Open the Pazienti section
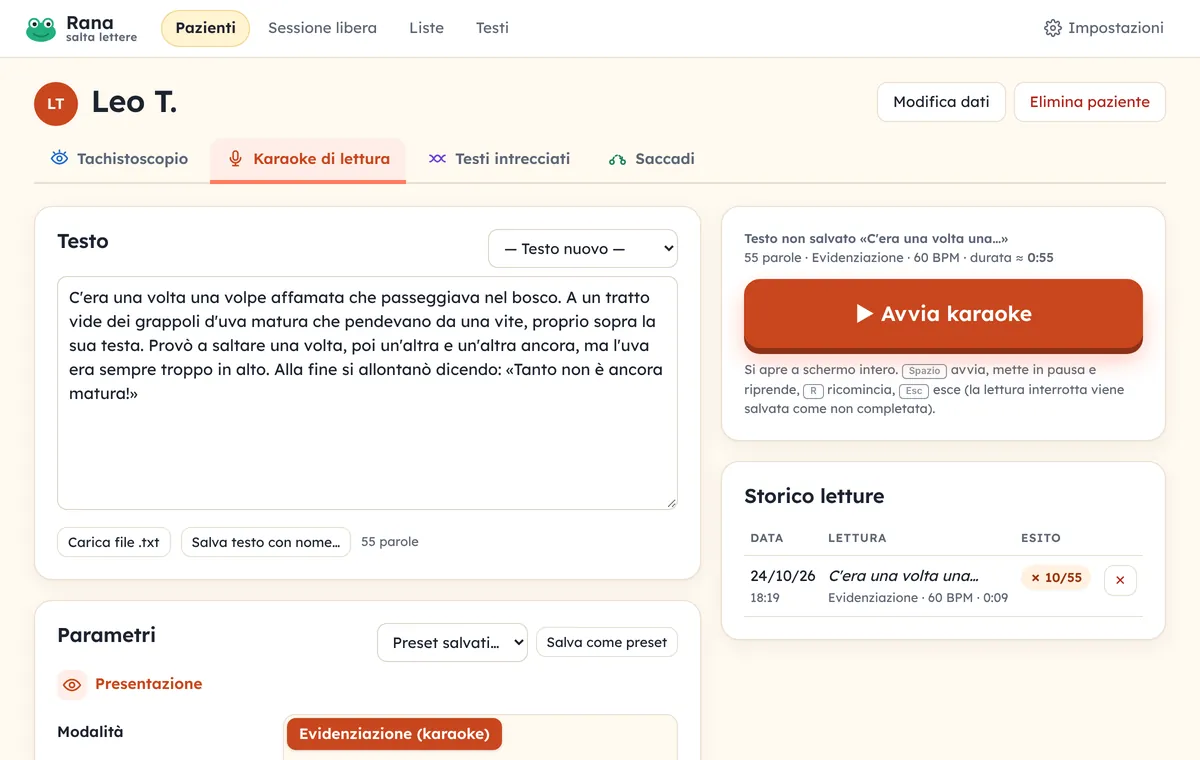 [205, 28]
